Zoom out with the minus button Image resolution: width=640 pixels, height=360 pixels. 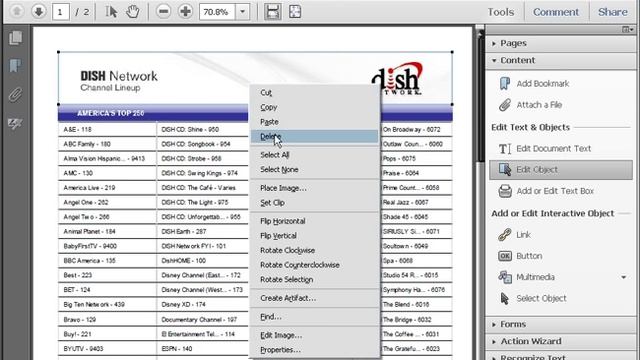163,11
